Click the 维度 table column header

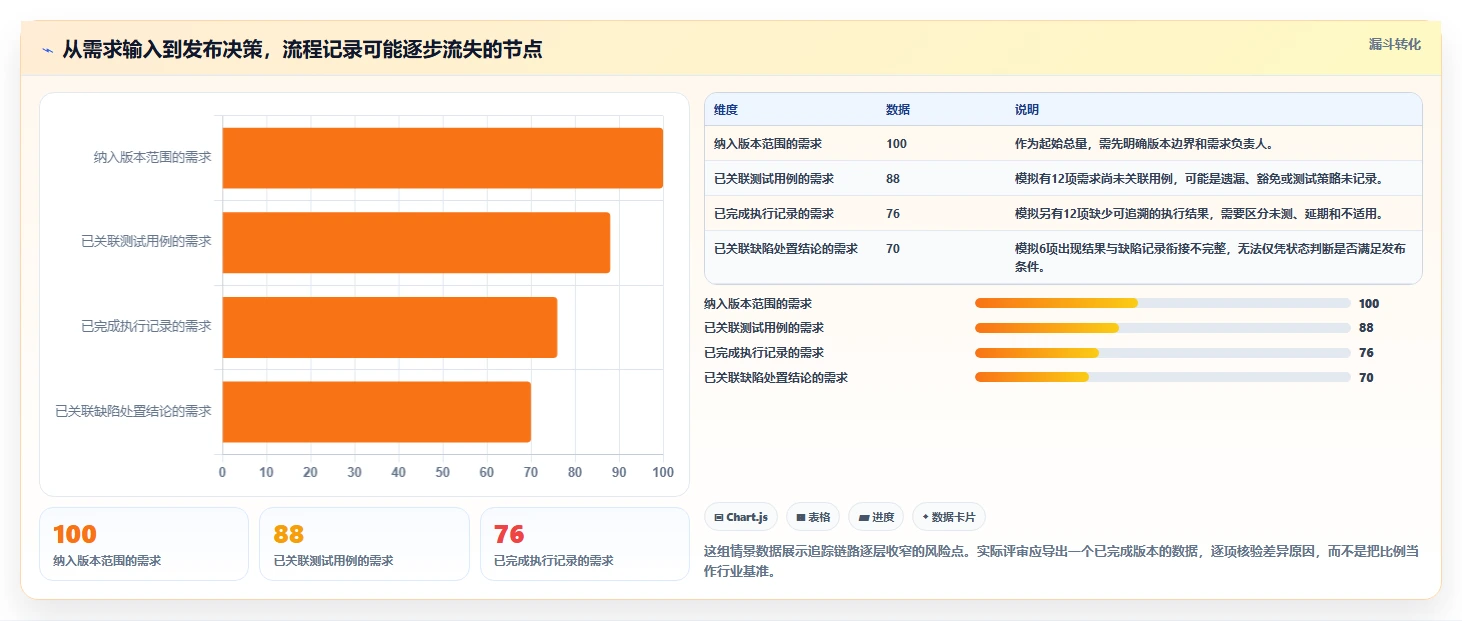click(726, 110)
